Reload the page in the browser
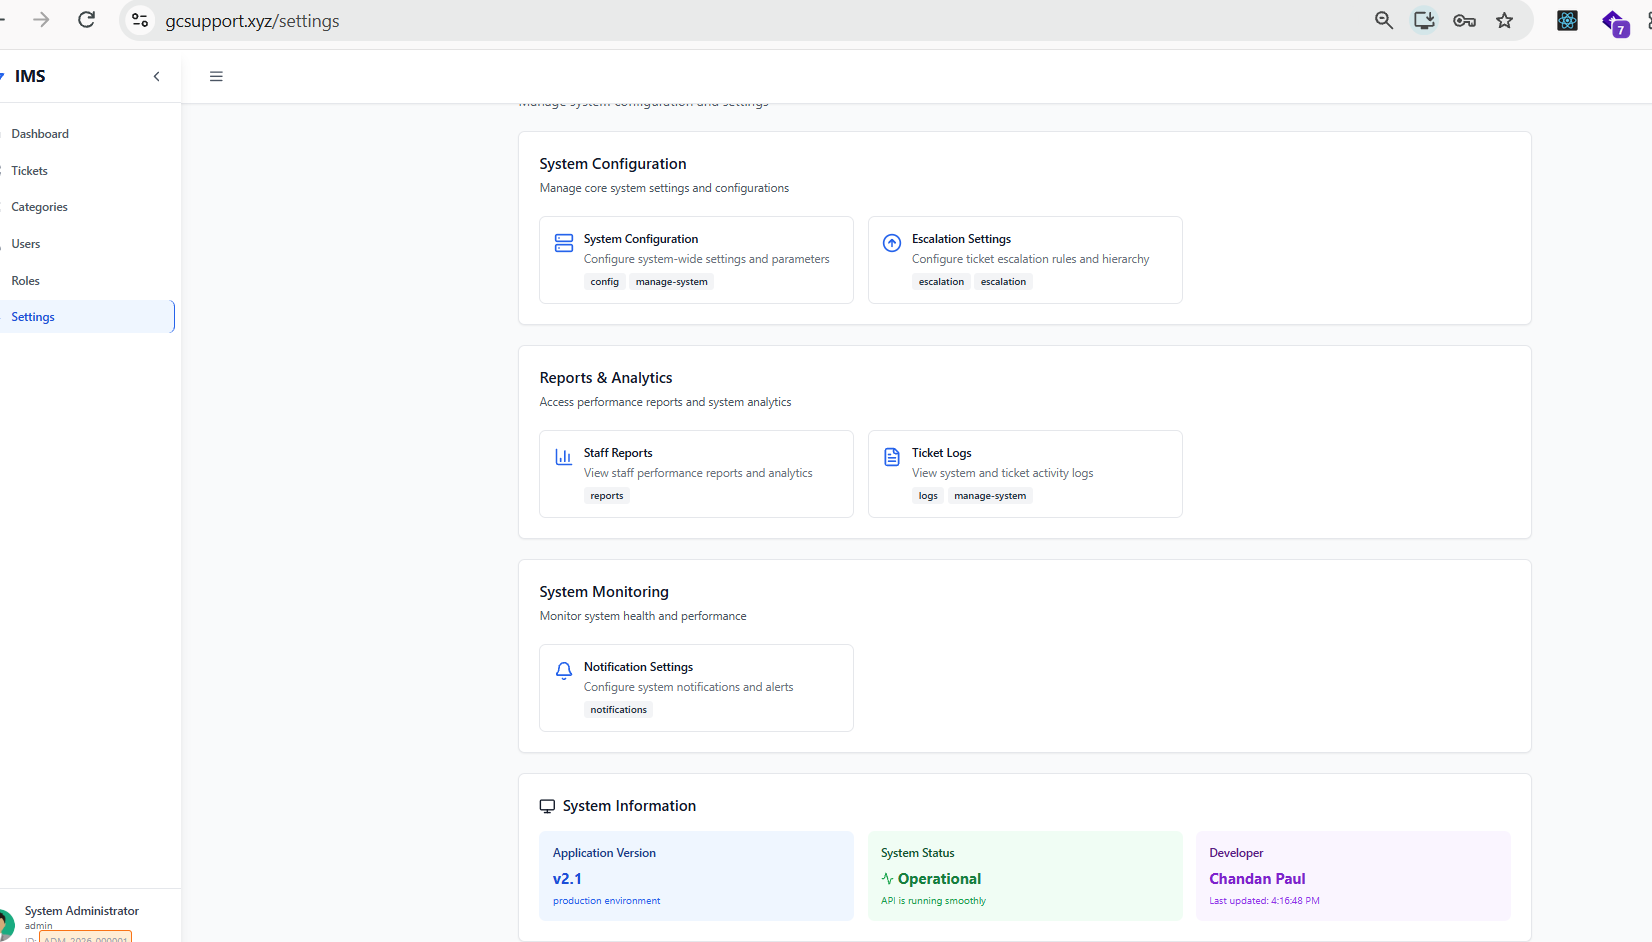The height and width of the screenshot is (942, 1652). point(87,20)
